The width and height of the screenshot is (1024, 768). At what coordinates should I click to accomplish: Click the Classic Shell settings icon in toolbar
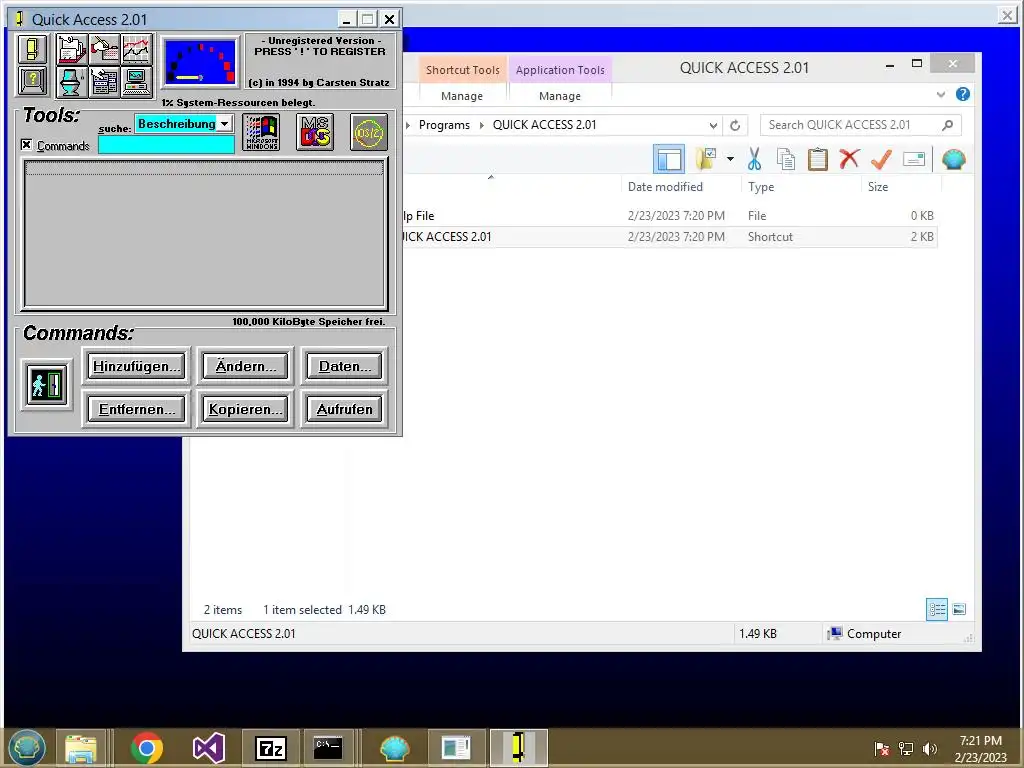953,159
